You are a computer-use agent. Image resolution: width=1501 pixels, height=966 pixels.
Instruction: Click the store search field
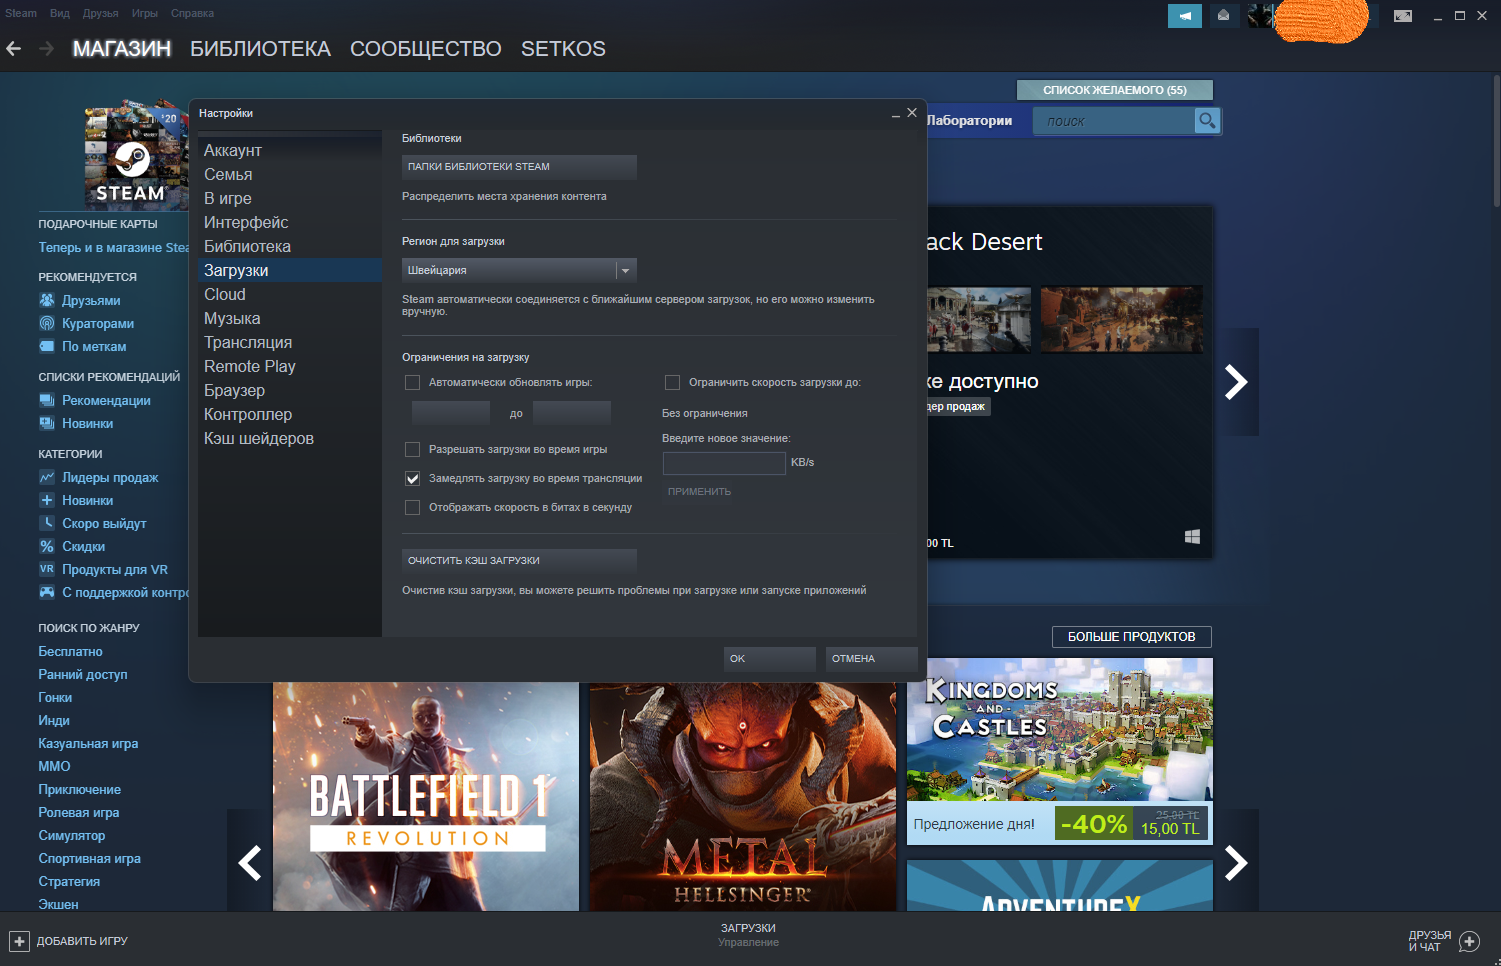[x=1114, y=121]
